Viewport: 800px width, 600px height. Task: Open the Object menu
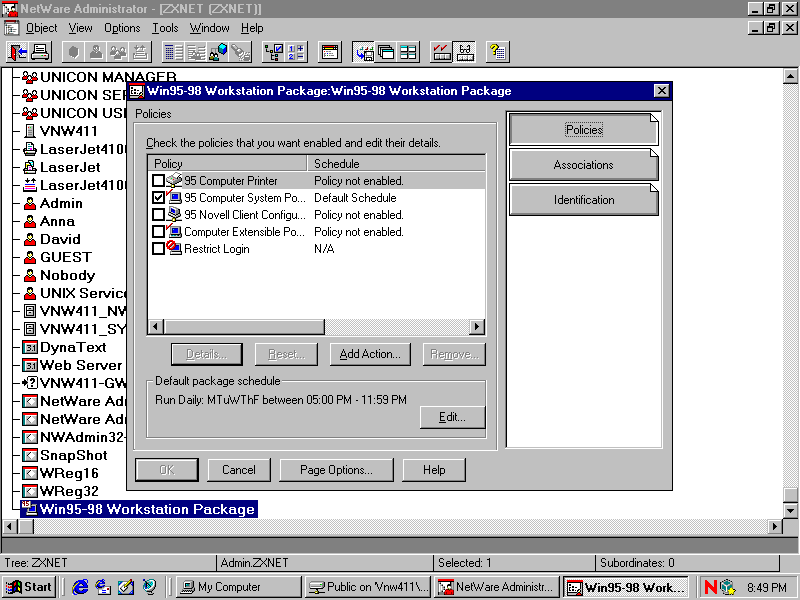41,28
